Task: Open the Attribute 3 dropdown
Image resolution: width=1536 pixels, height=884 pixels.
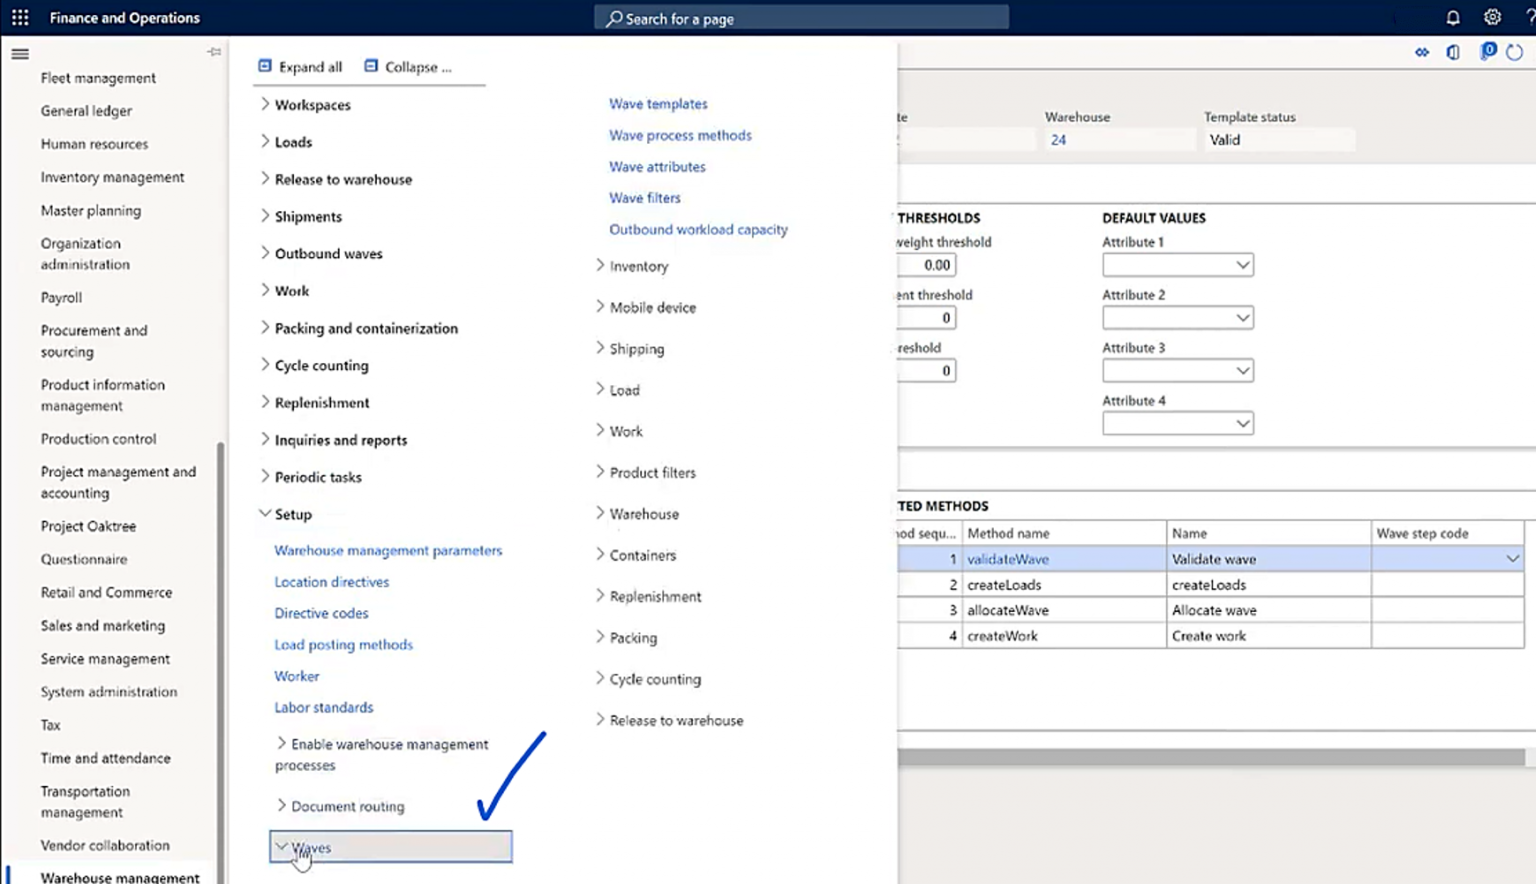Action: tap(1242, 371)
